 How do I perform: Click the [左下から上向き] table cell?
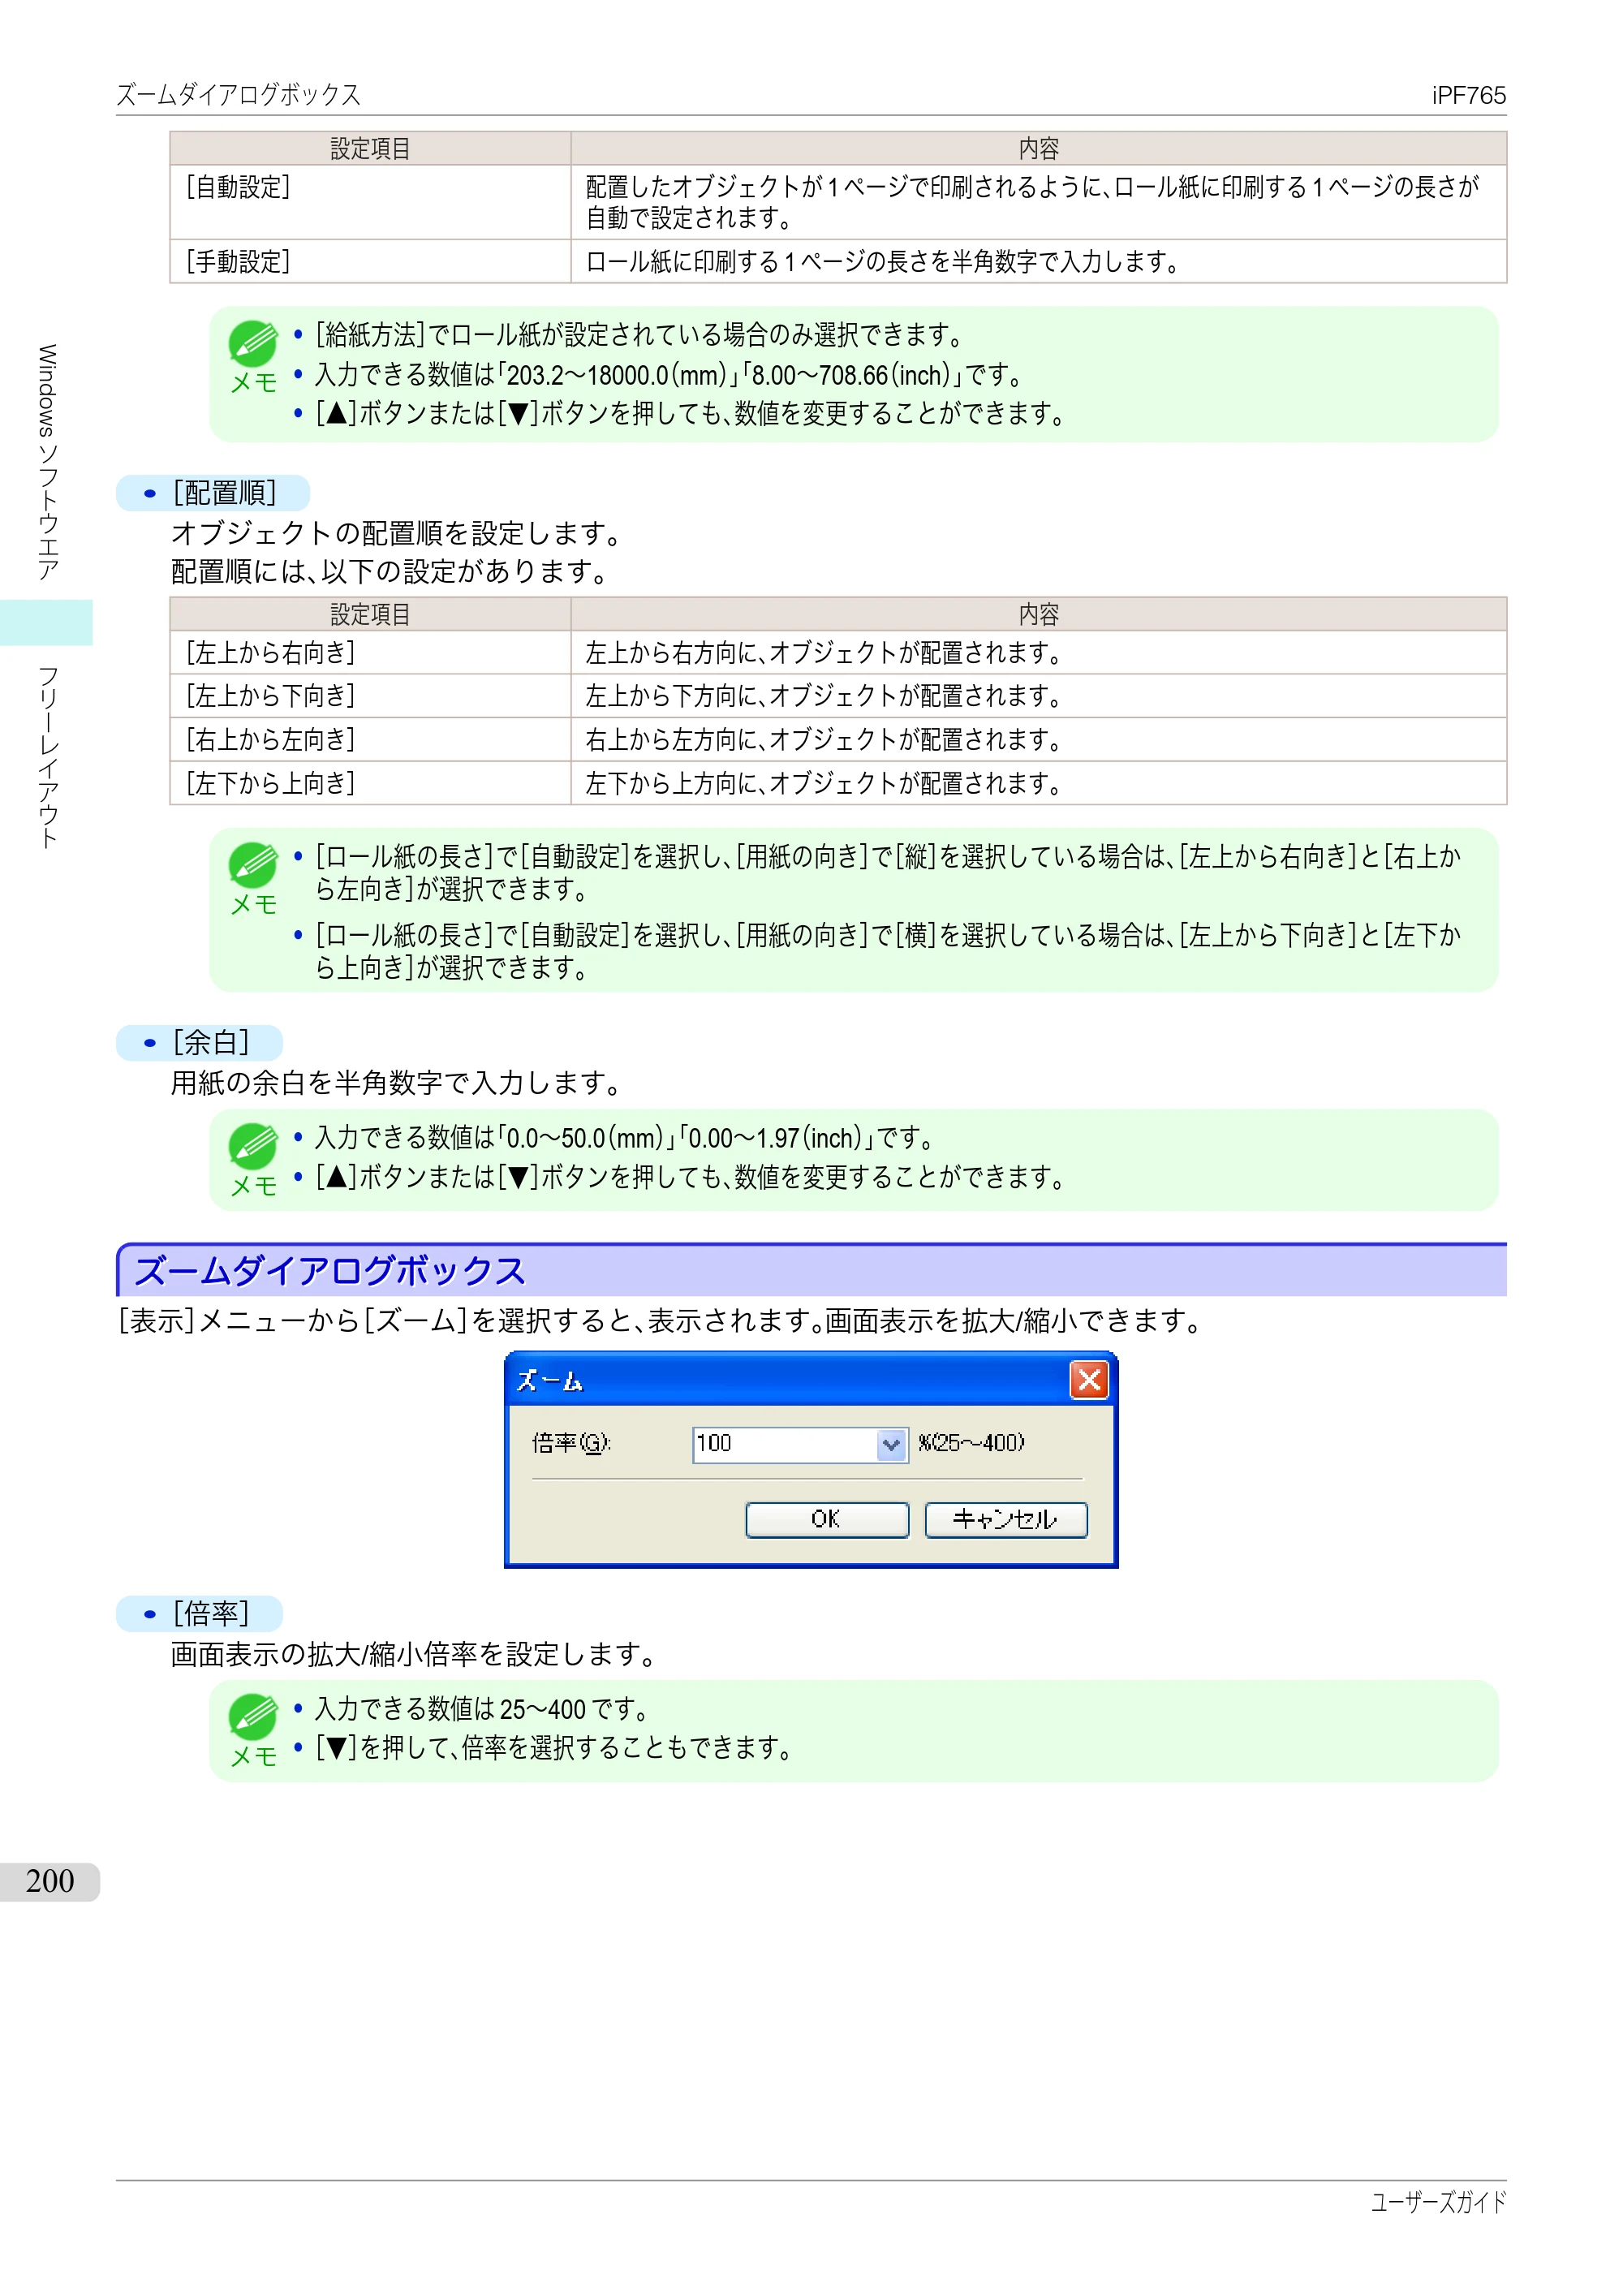pos(370,783)
